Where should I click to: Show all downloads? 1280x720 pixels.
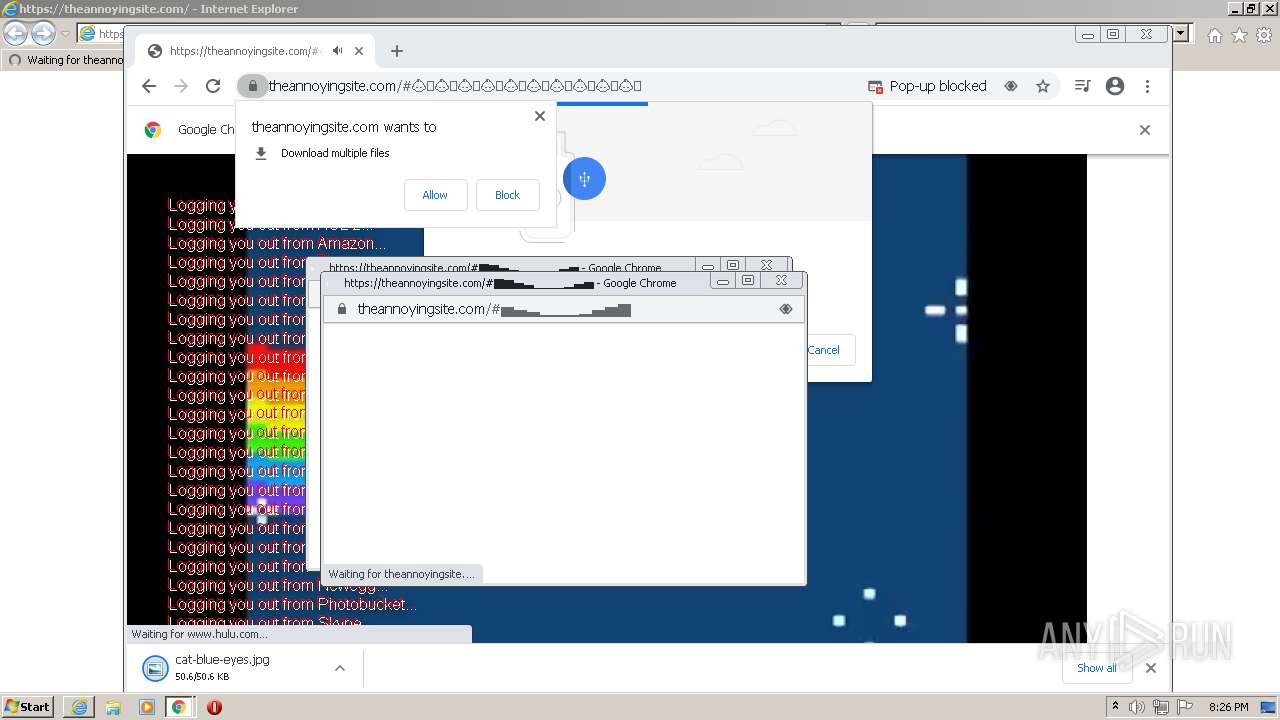point(1097,668)
